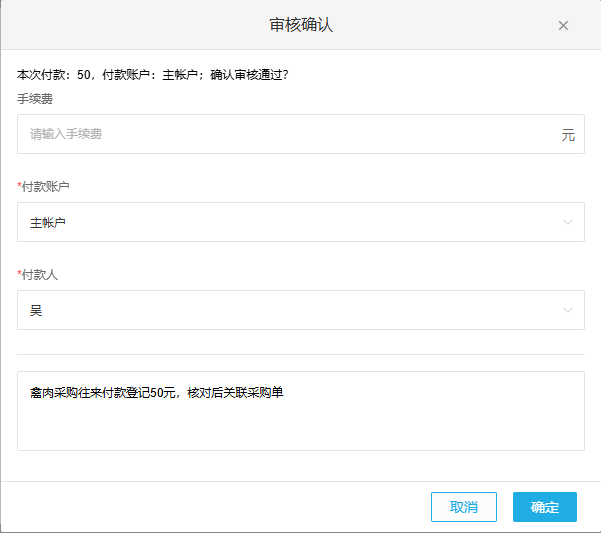Click the remarks text area about 畜肉采购
The height and width of the screenshot is (533, 601).
click(x=300, y=411)
